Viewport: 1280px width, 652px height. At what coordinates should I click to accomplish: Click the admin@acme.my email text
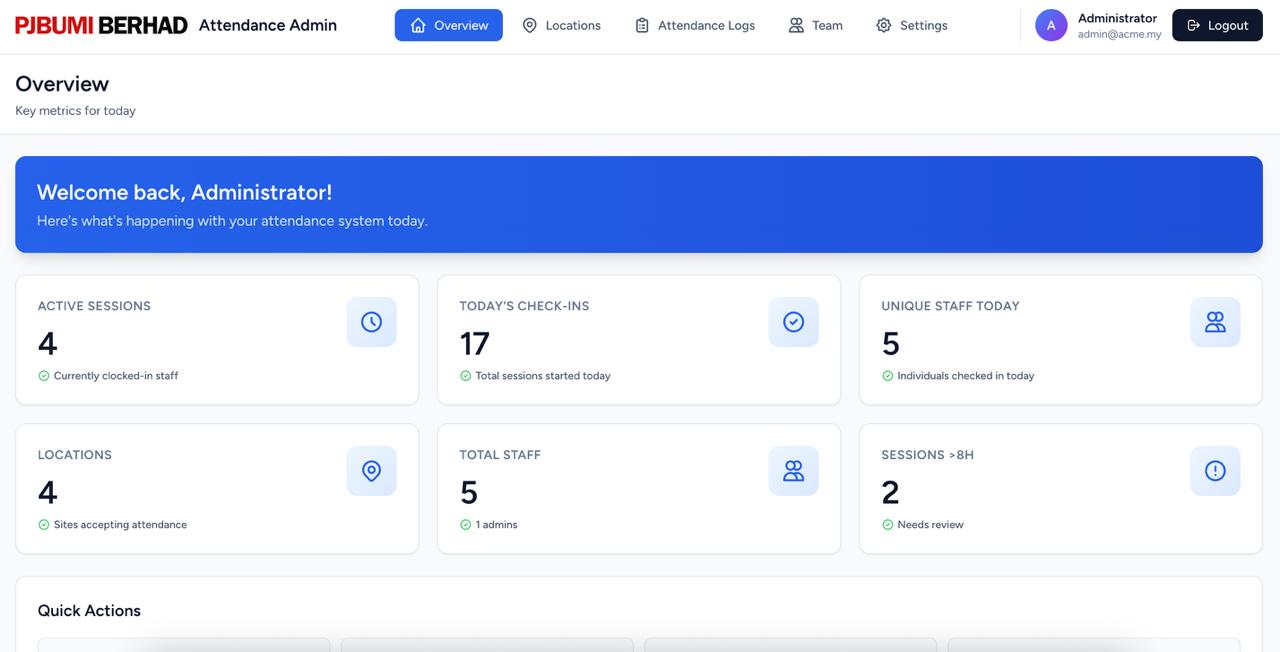click(x=1119, y=34)
